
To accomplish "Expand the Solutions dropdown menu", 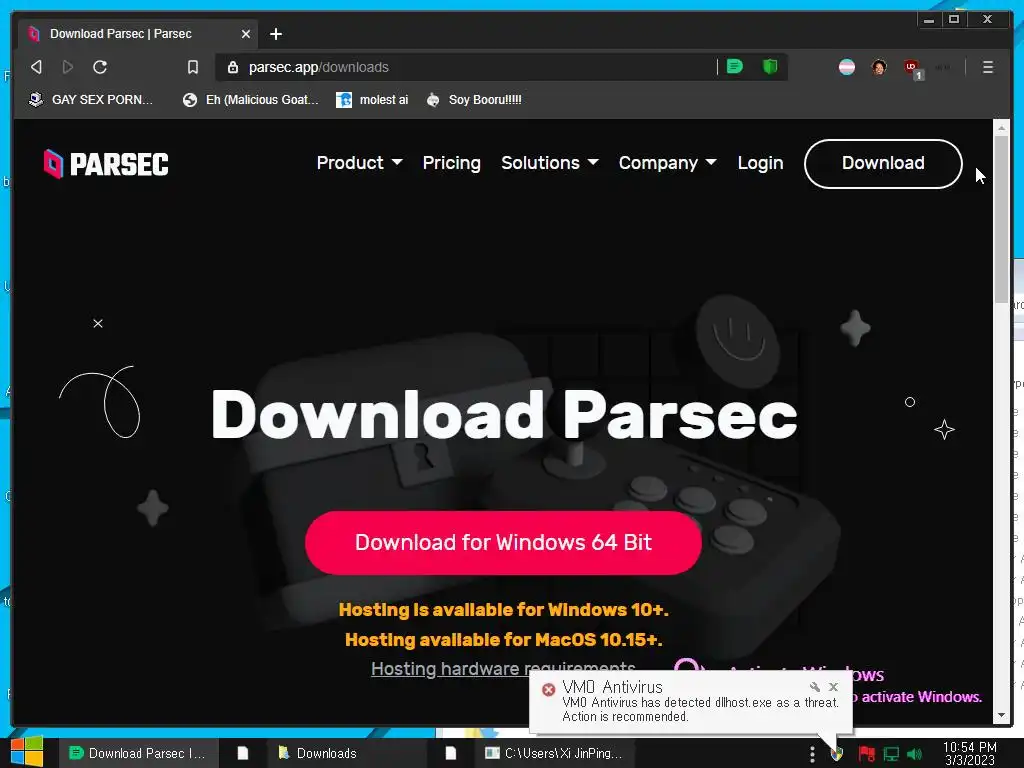I will click(550, 163).
